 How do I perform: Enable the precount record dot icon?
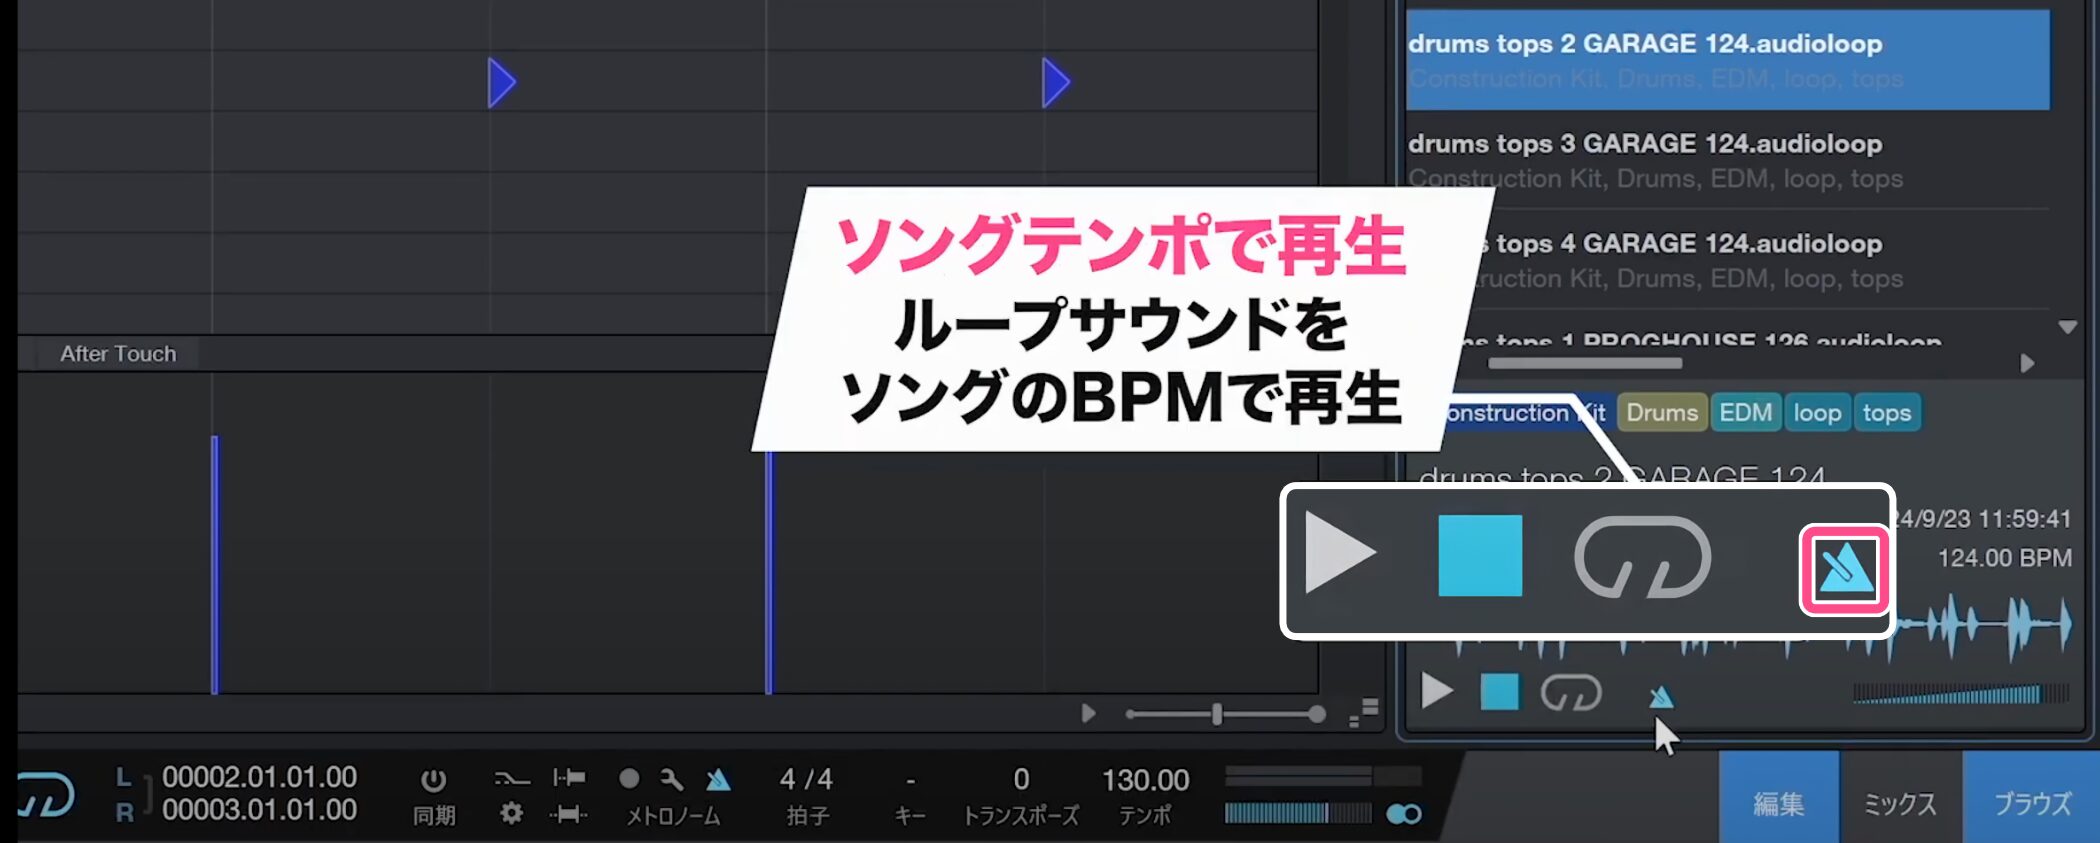coord(629,778)
